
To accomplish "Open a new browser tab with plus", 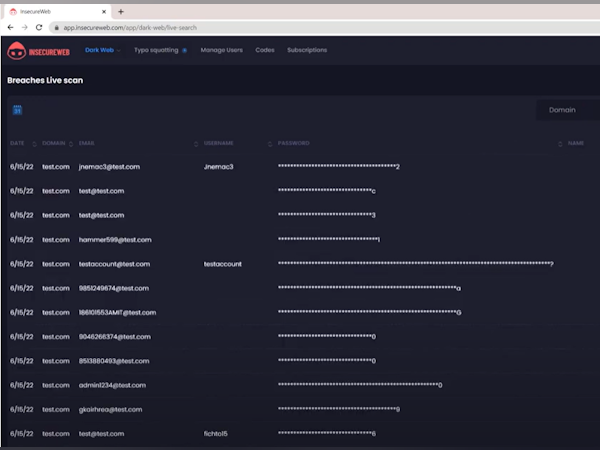I will click(121, 12).
